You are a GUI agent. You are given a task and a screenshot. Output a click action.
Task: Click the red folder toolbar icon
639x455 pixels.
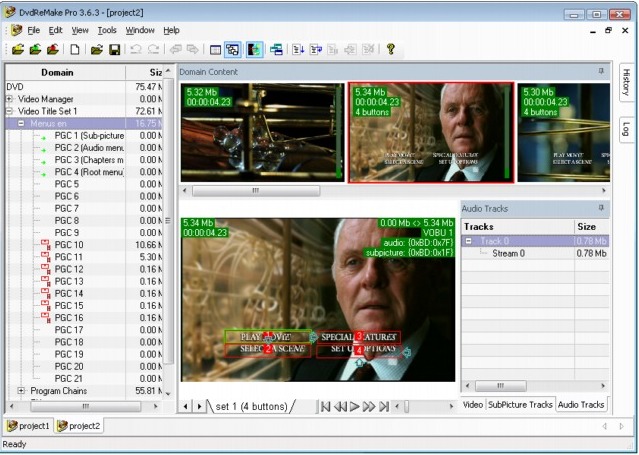pos(53,50)
